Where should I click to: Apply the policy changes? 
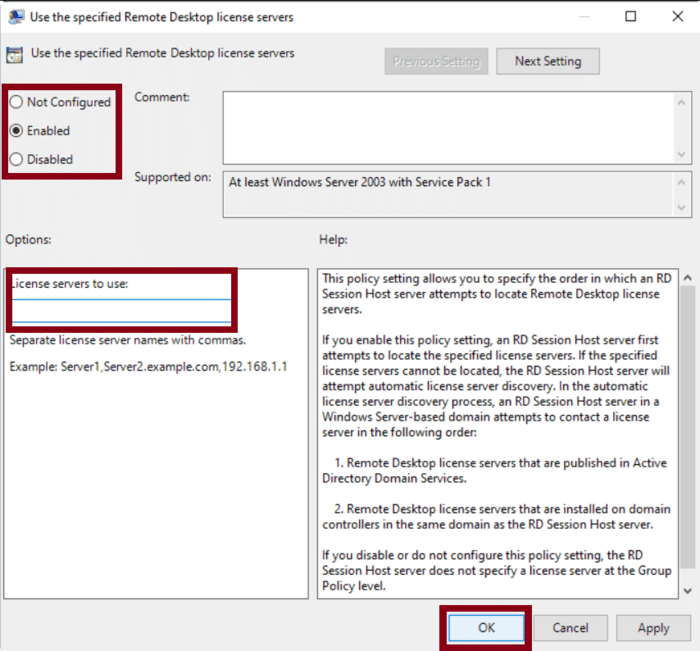[x=653, y=628]
